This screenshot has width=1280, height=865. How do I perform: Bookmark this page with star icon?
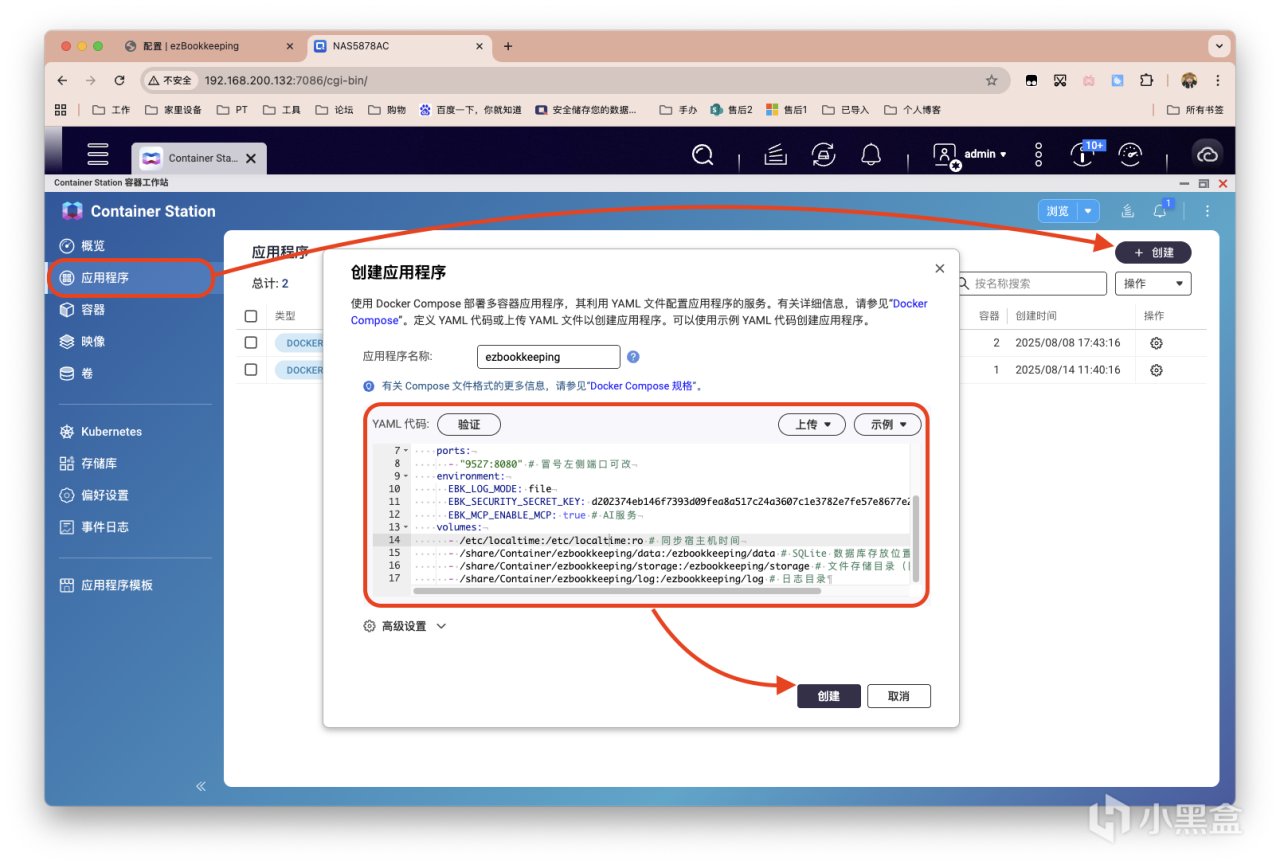(991, 80)
